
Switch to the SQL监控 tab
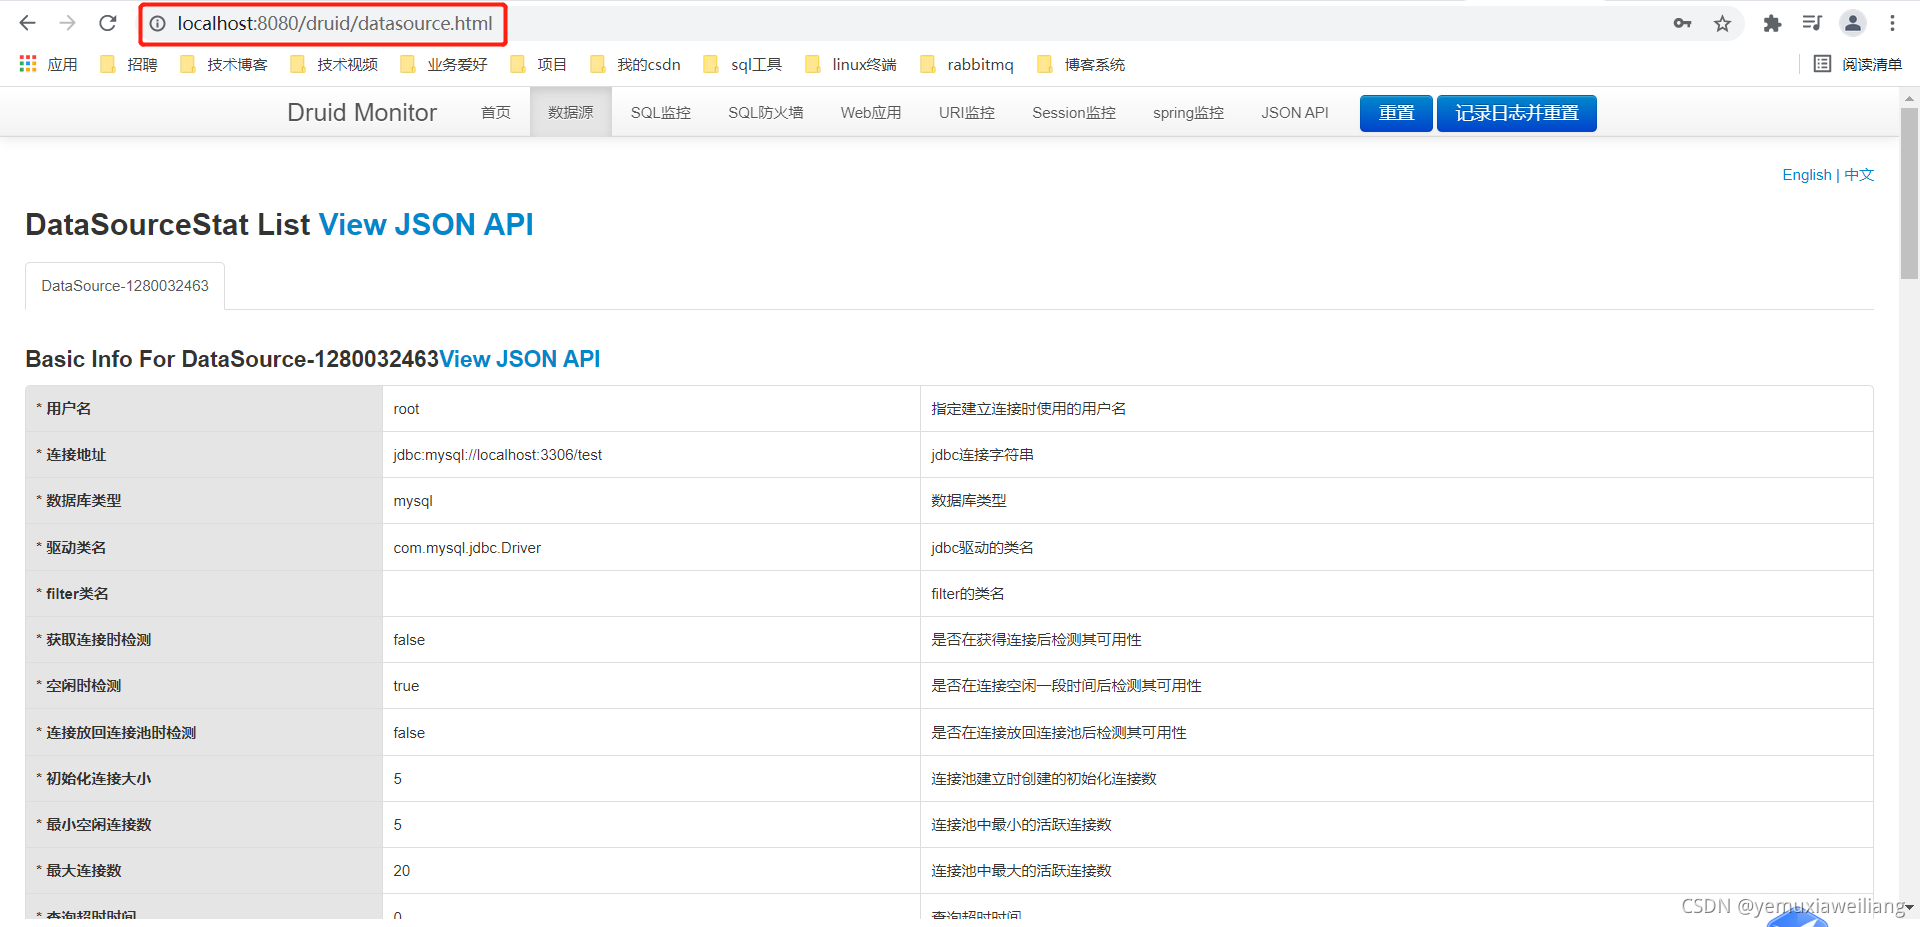[x=661, y=112]
